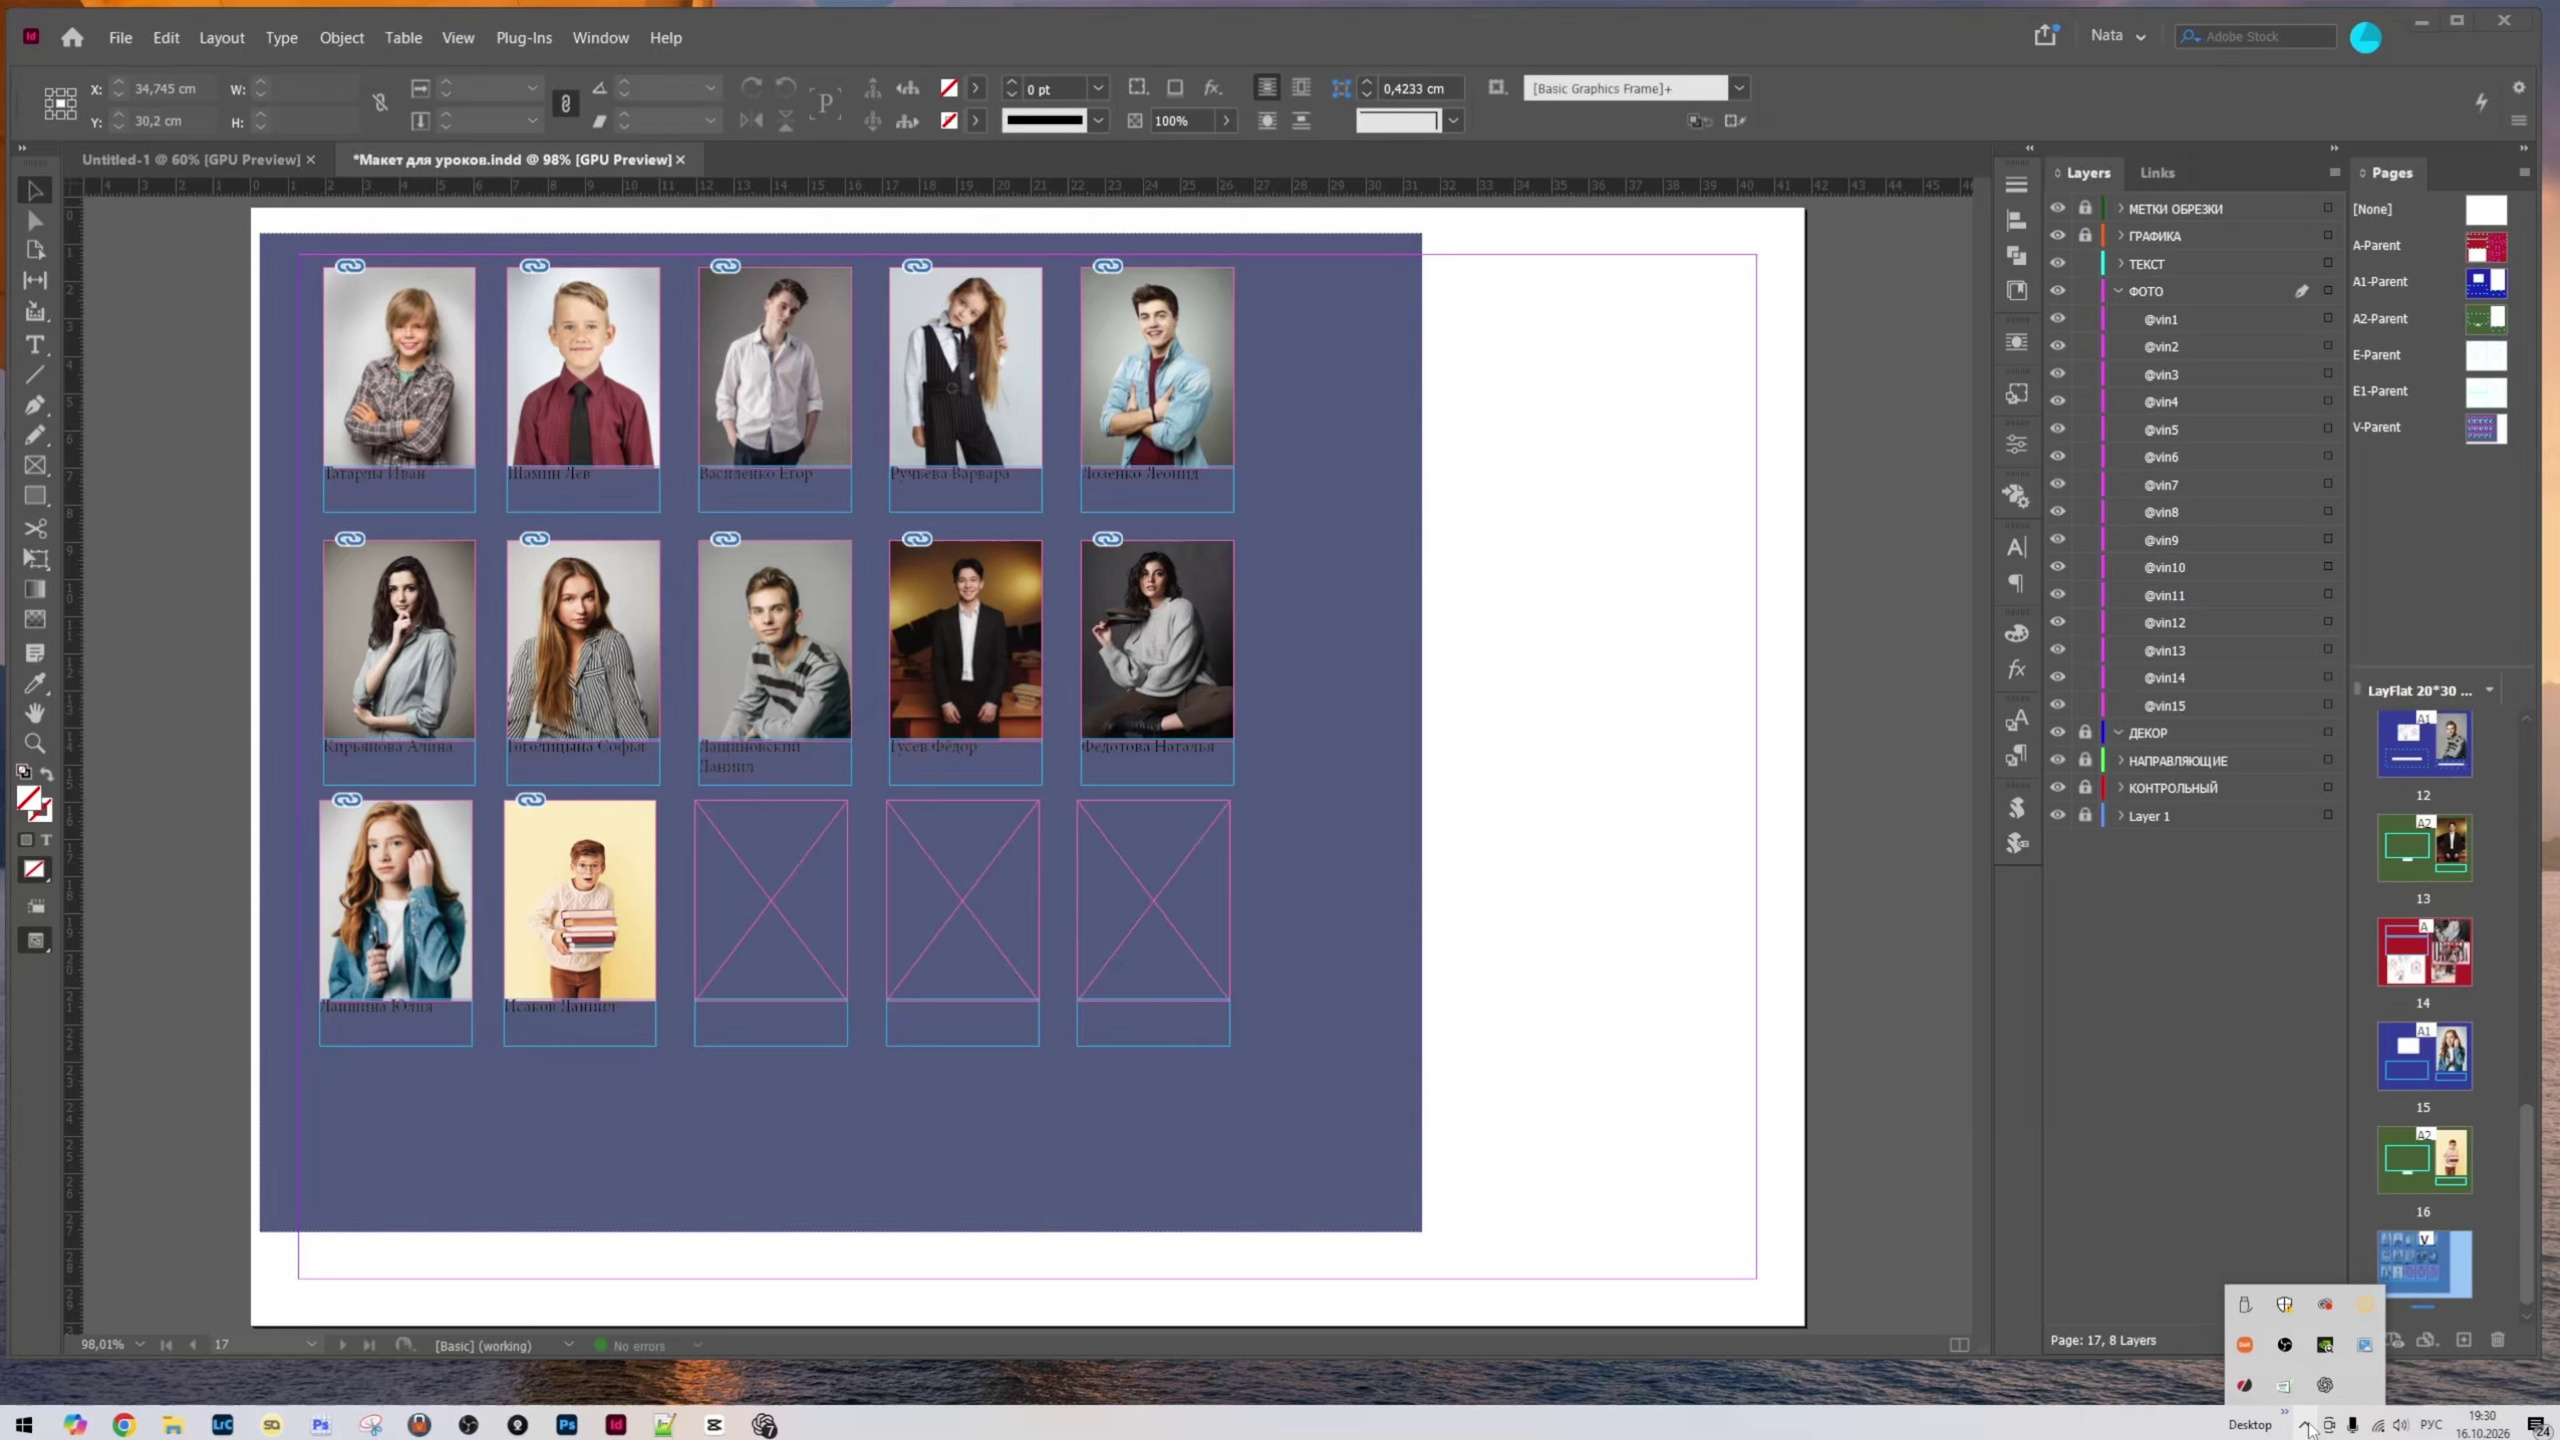Click the [None] parent page row
Image resolution: width=2560 pixels, height=1440 pixels.
pyautogui.click(x=2429, y=209)
